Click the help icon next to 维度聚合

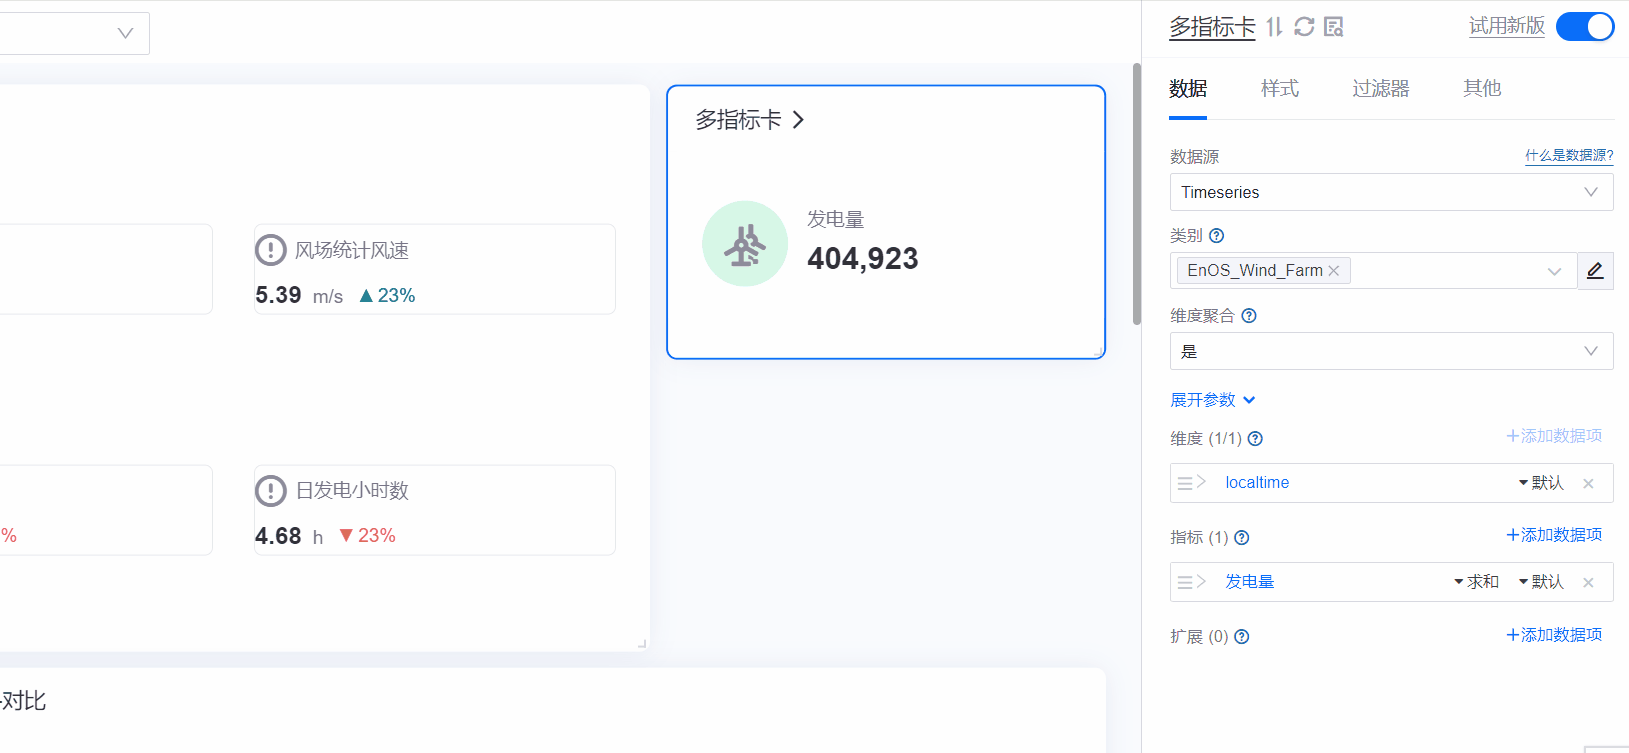1249,316
